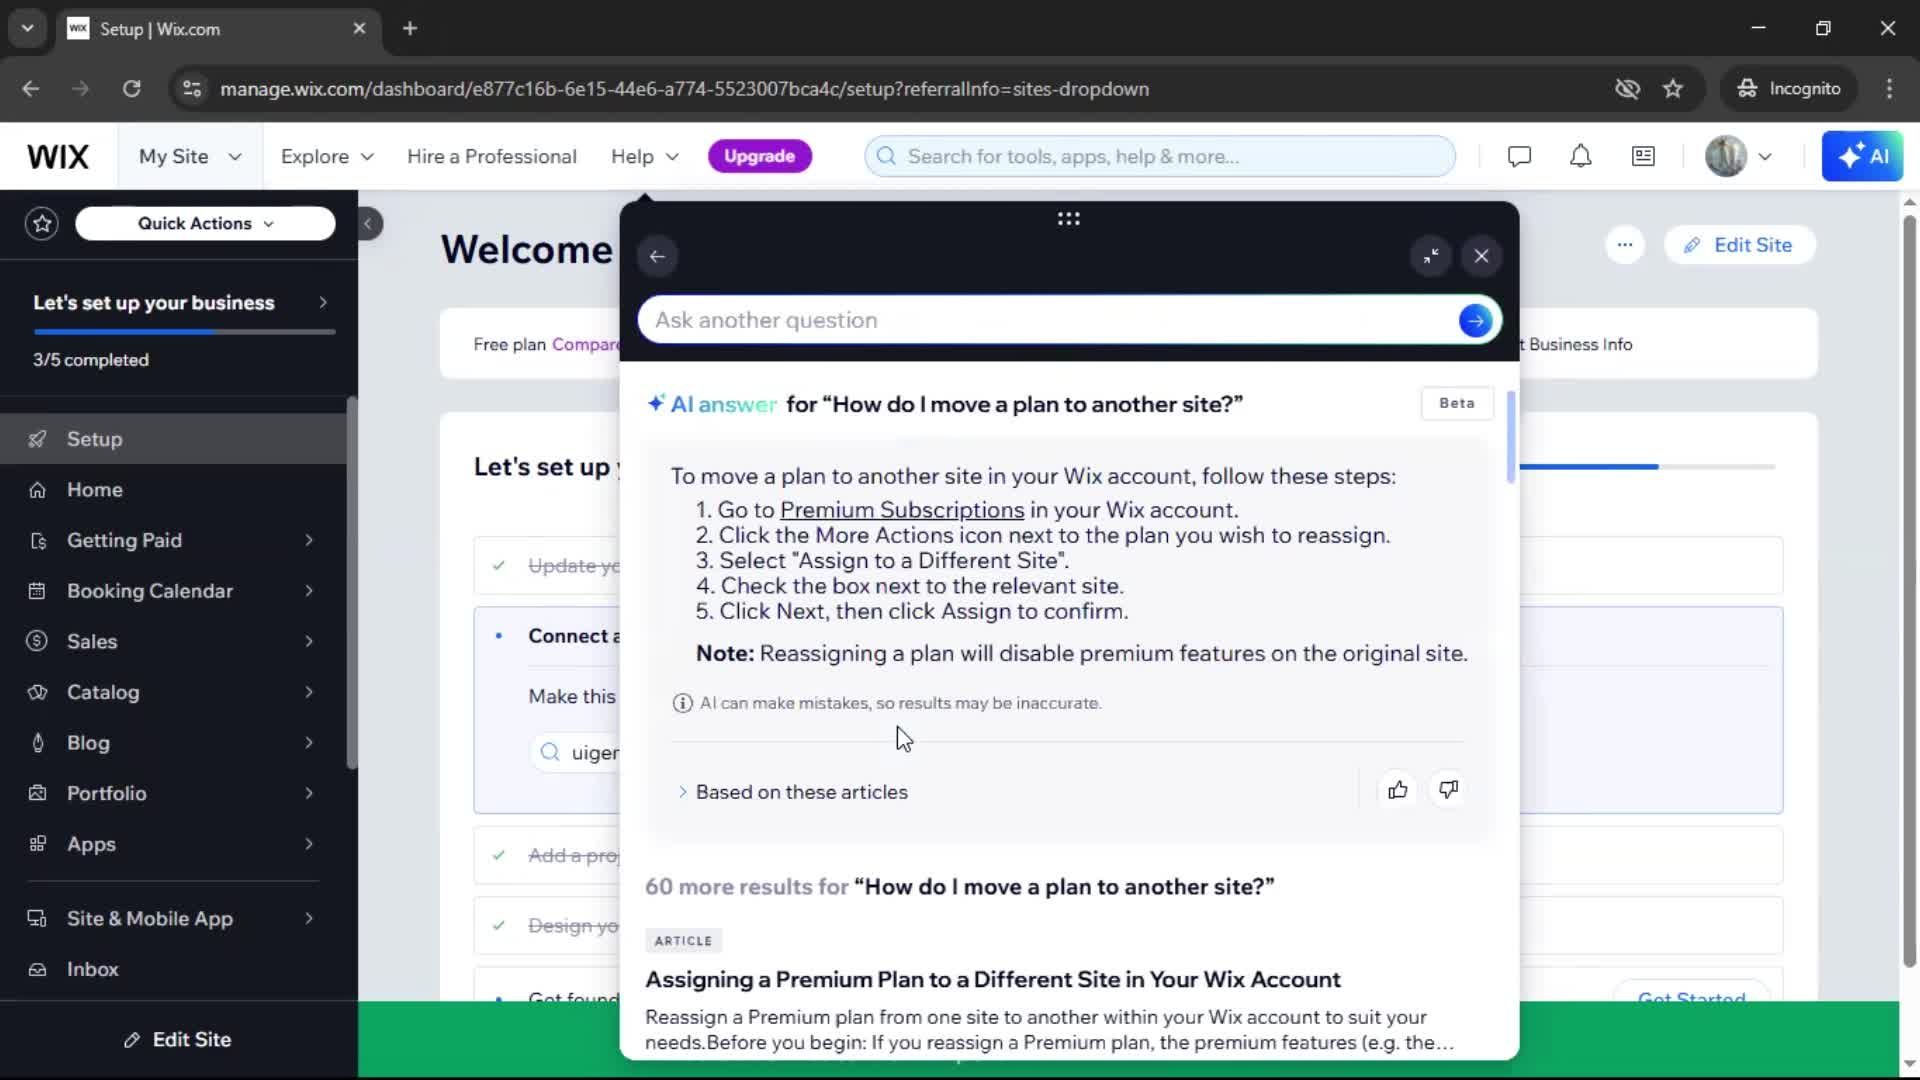Open the notifications bell
Image resolution: width=1920 pixels, height=1080 pixels.
tap(1580, 156)
